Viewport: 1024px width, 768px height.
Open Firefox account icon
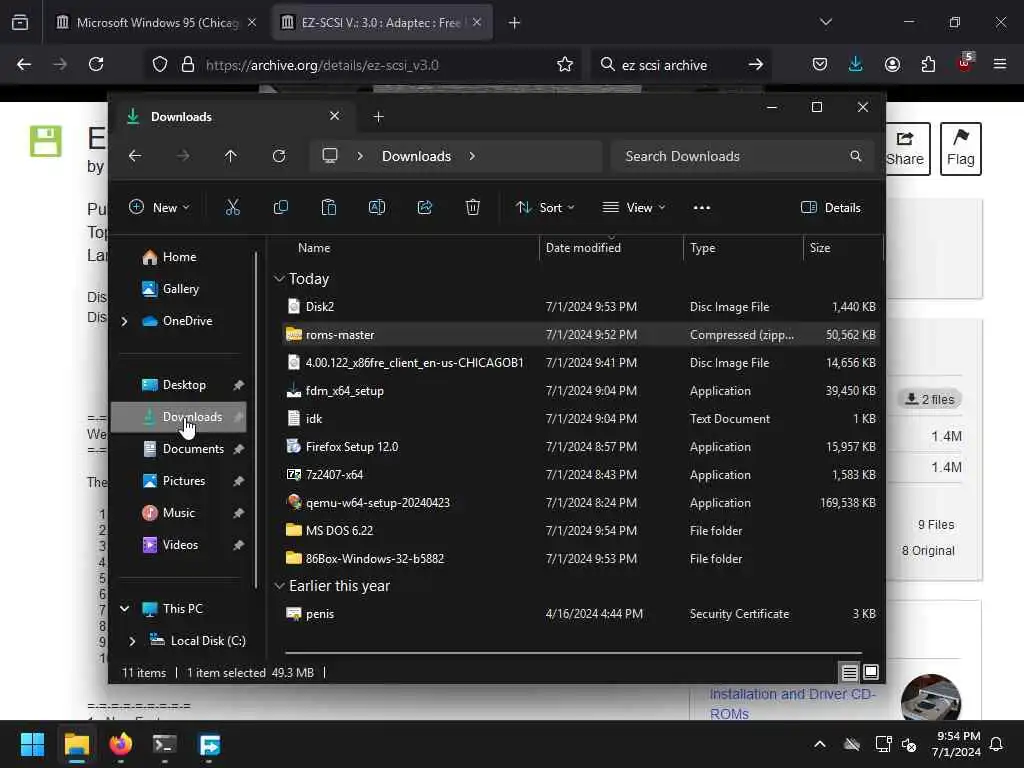pyautogui.click(x=892, y=64)
